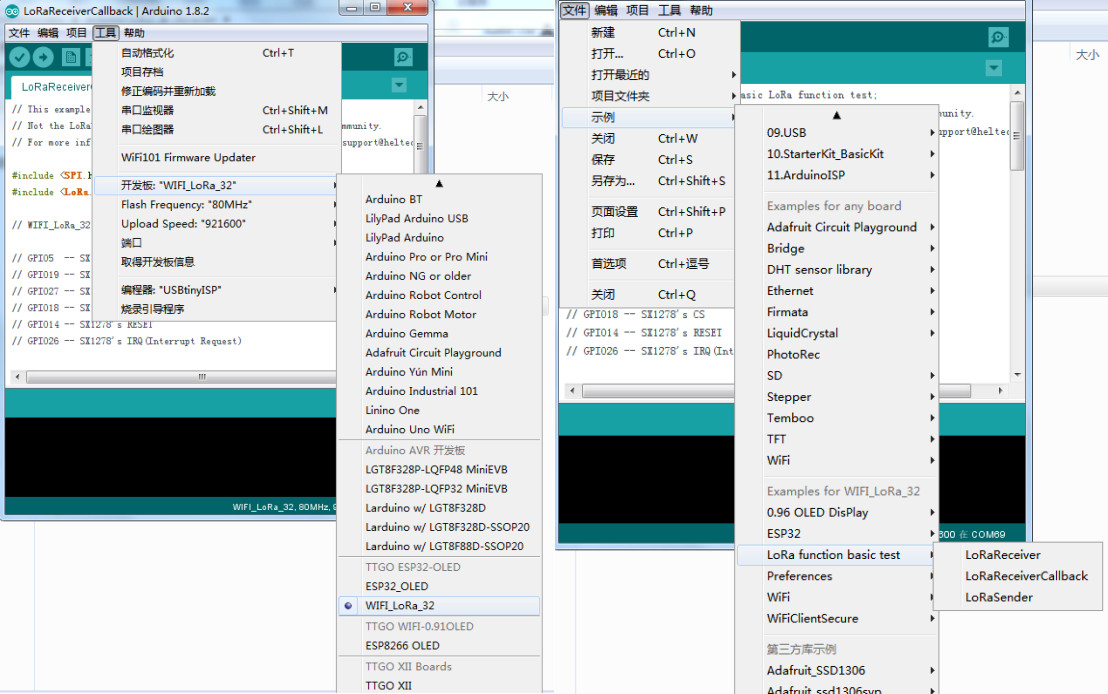Open 示例 examples submenu
This screenshot has height=694, width=1108.
coord(650,117)
